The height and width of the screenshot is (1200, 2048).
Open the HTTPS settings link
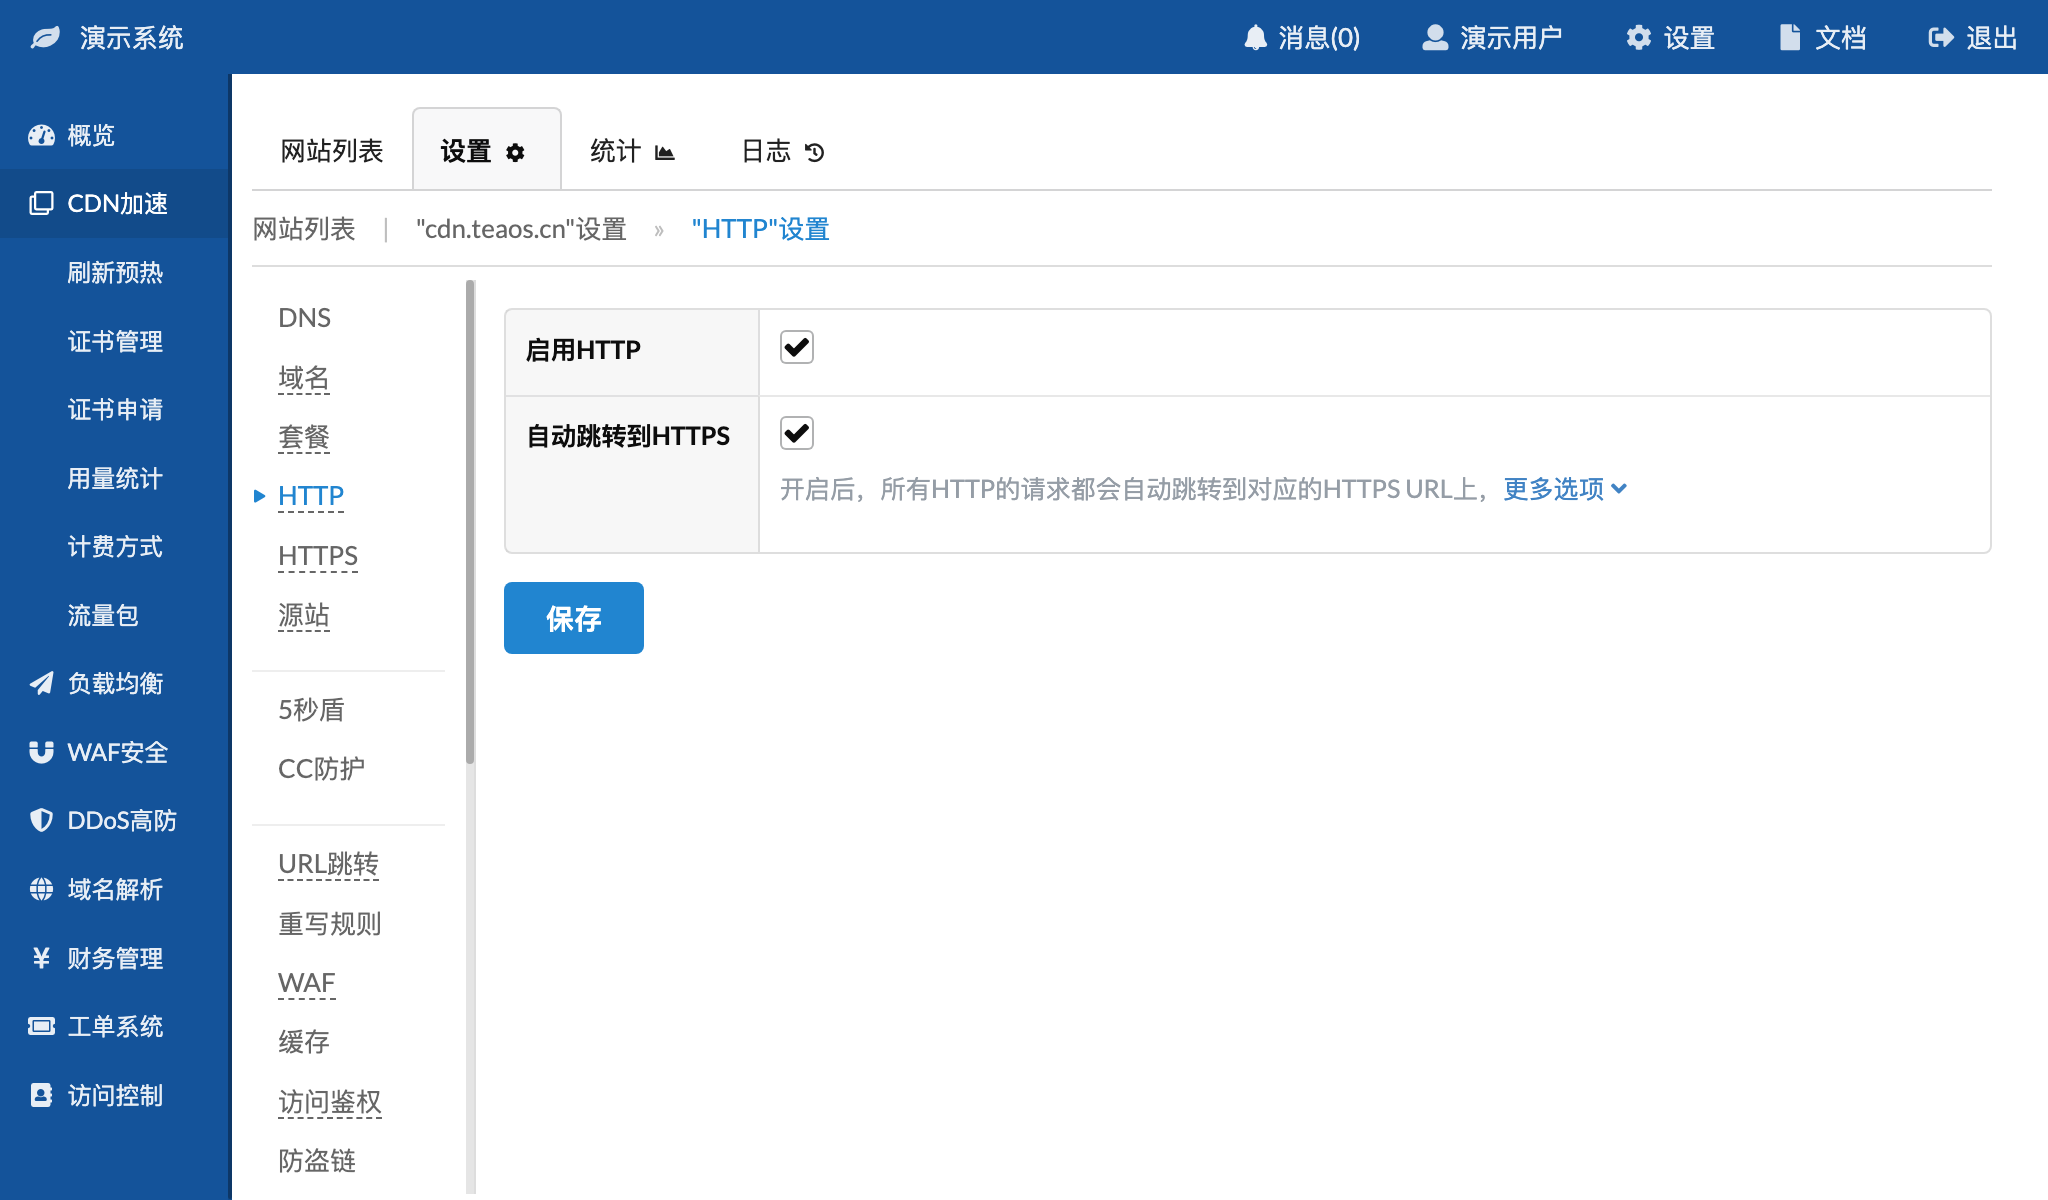pos(317,556)
